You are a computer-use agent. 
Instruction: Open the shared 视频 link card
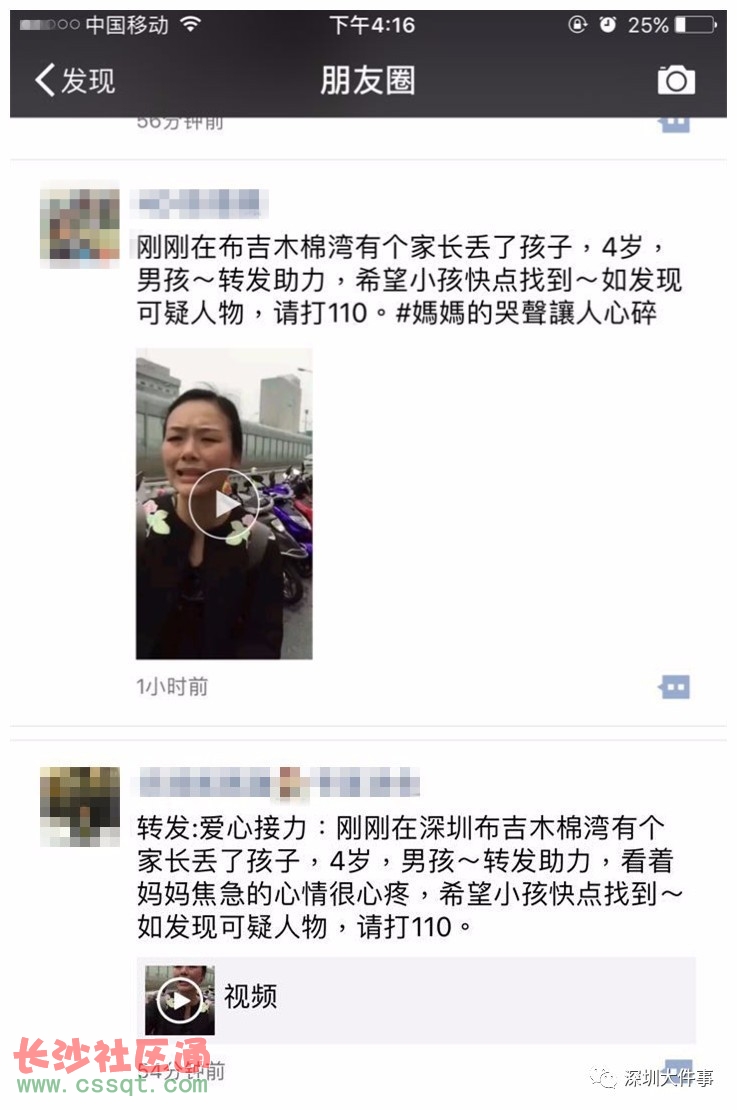coord(416,1000)
